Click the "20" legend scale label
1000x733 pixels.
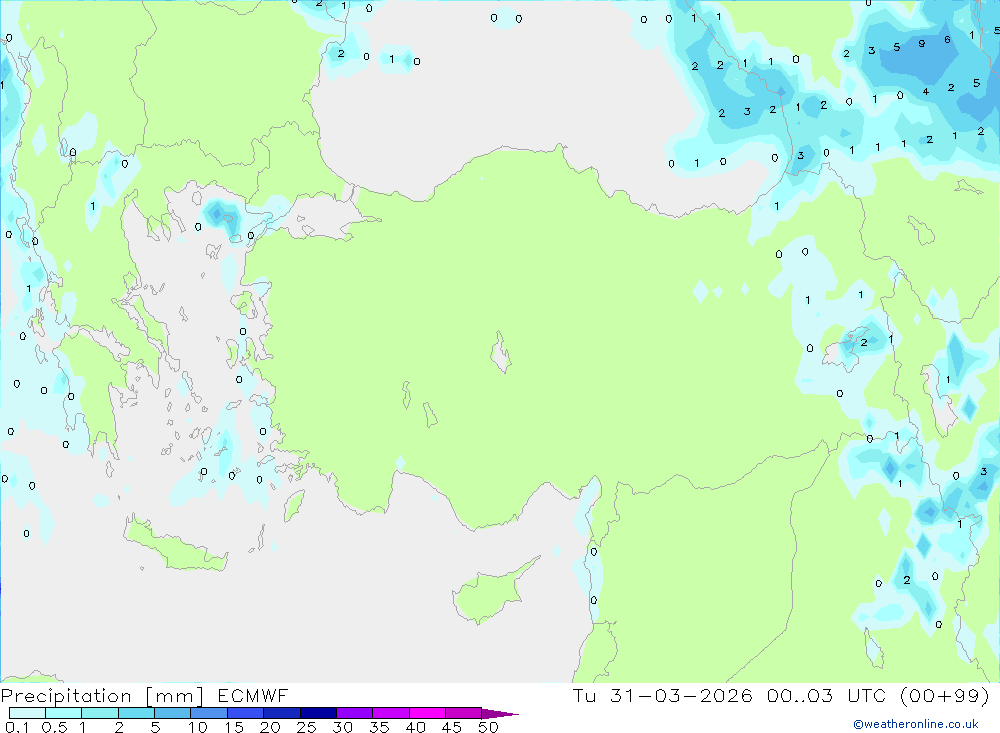tap(270, 727)
